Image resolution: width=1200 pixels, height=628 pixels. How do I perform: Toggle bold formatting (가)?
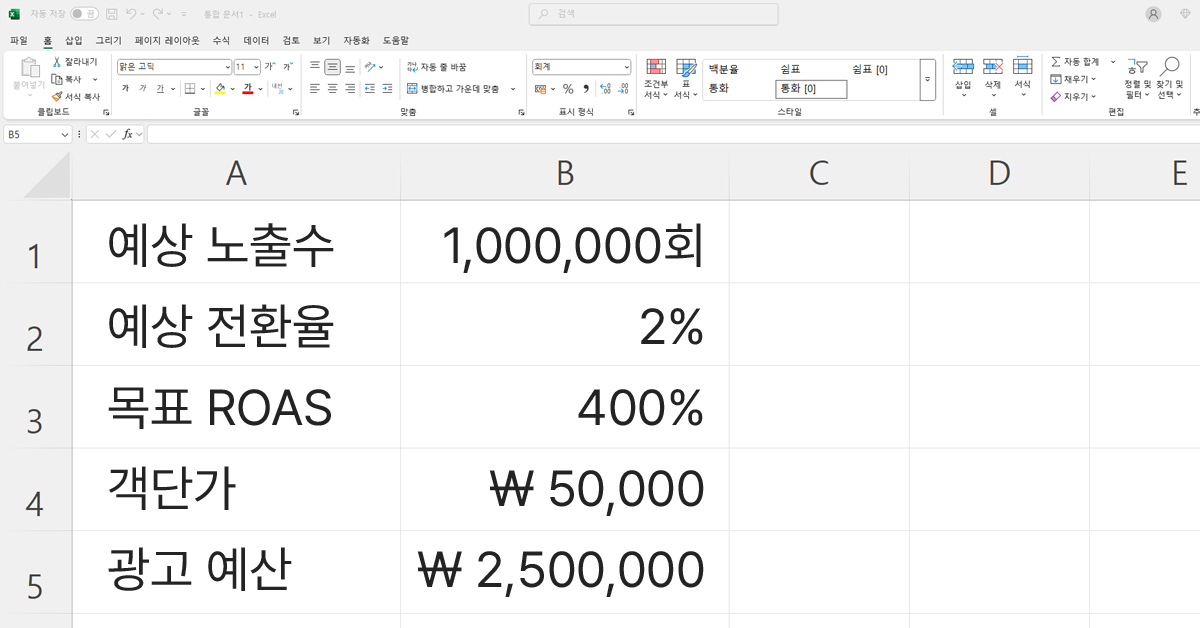point(125,89)
